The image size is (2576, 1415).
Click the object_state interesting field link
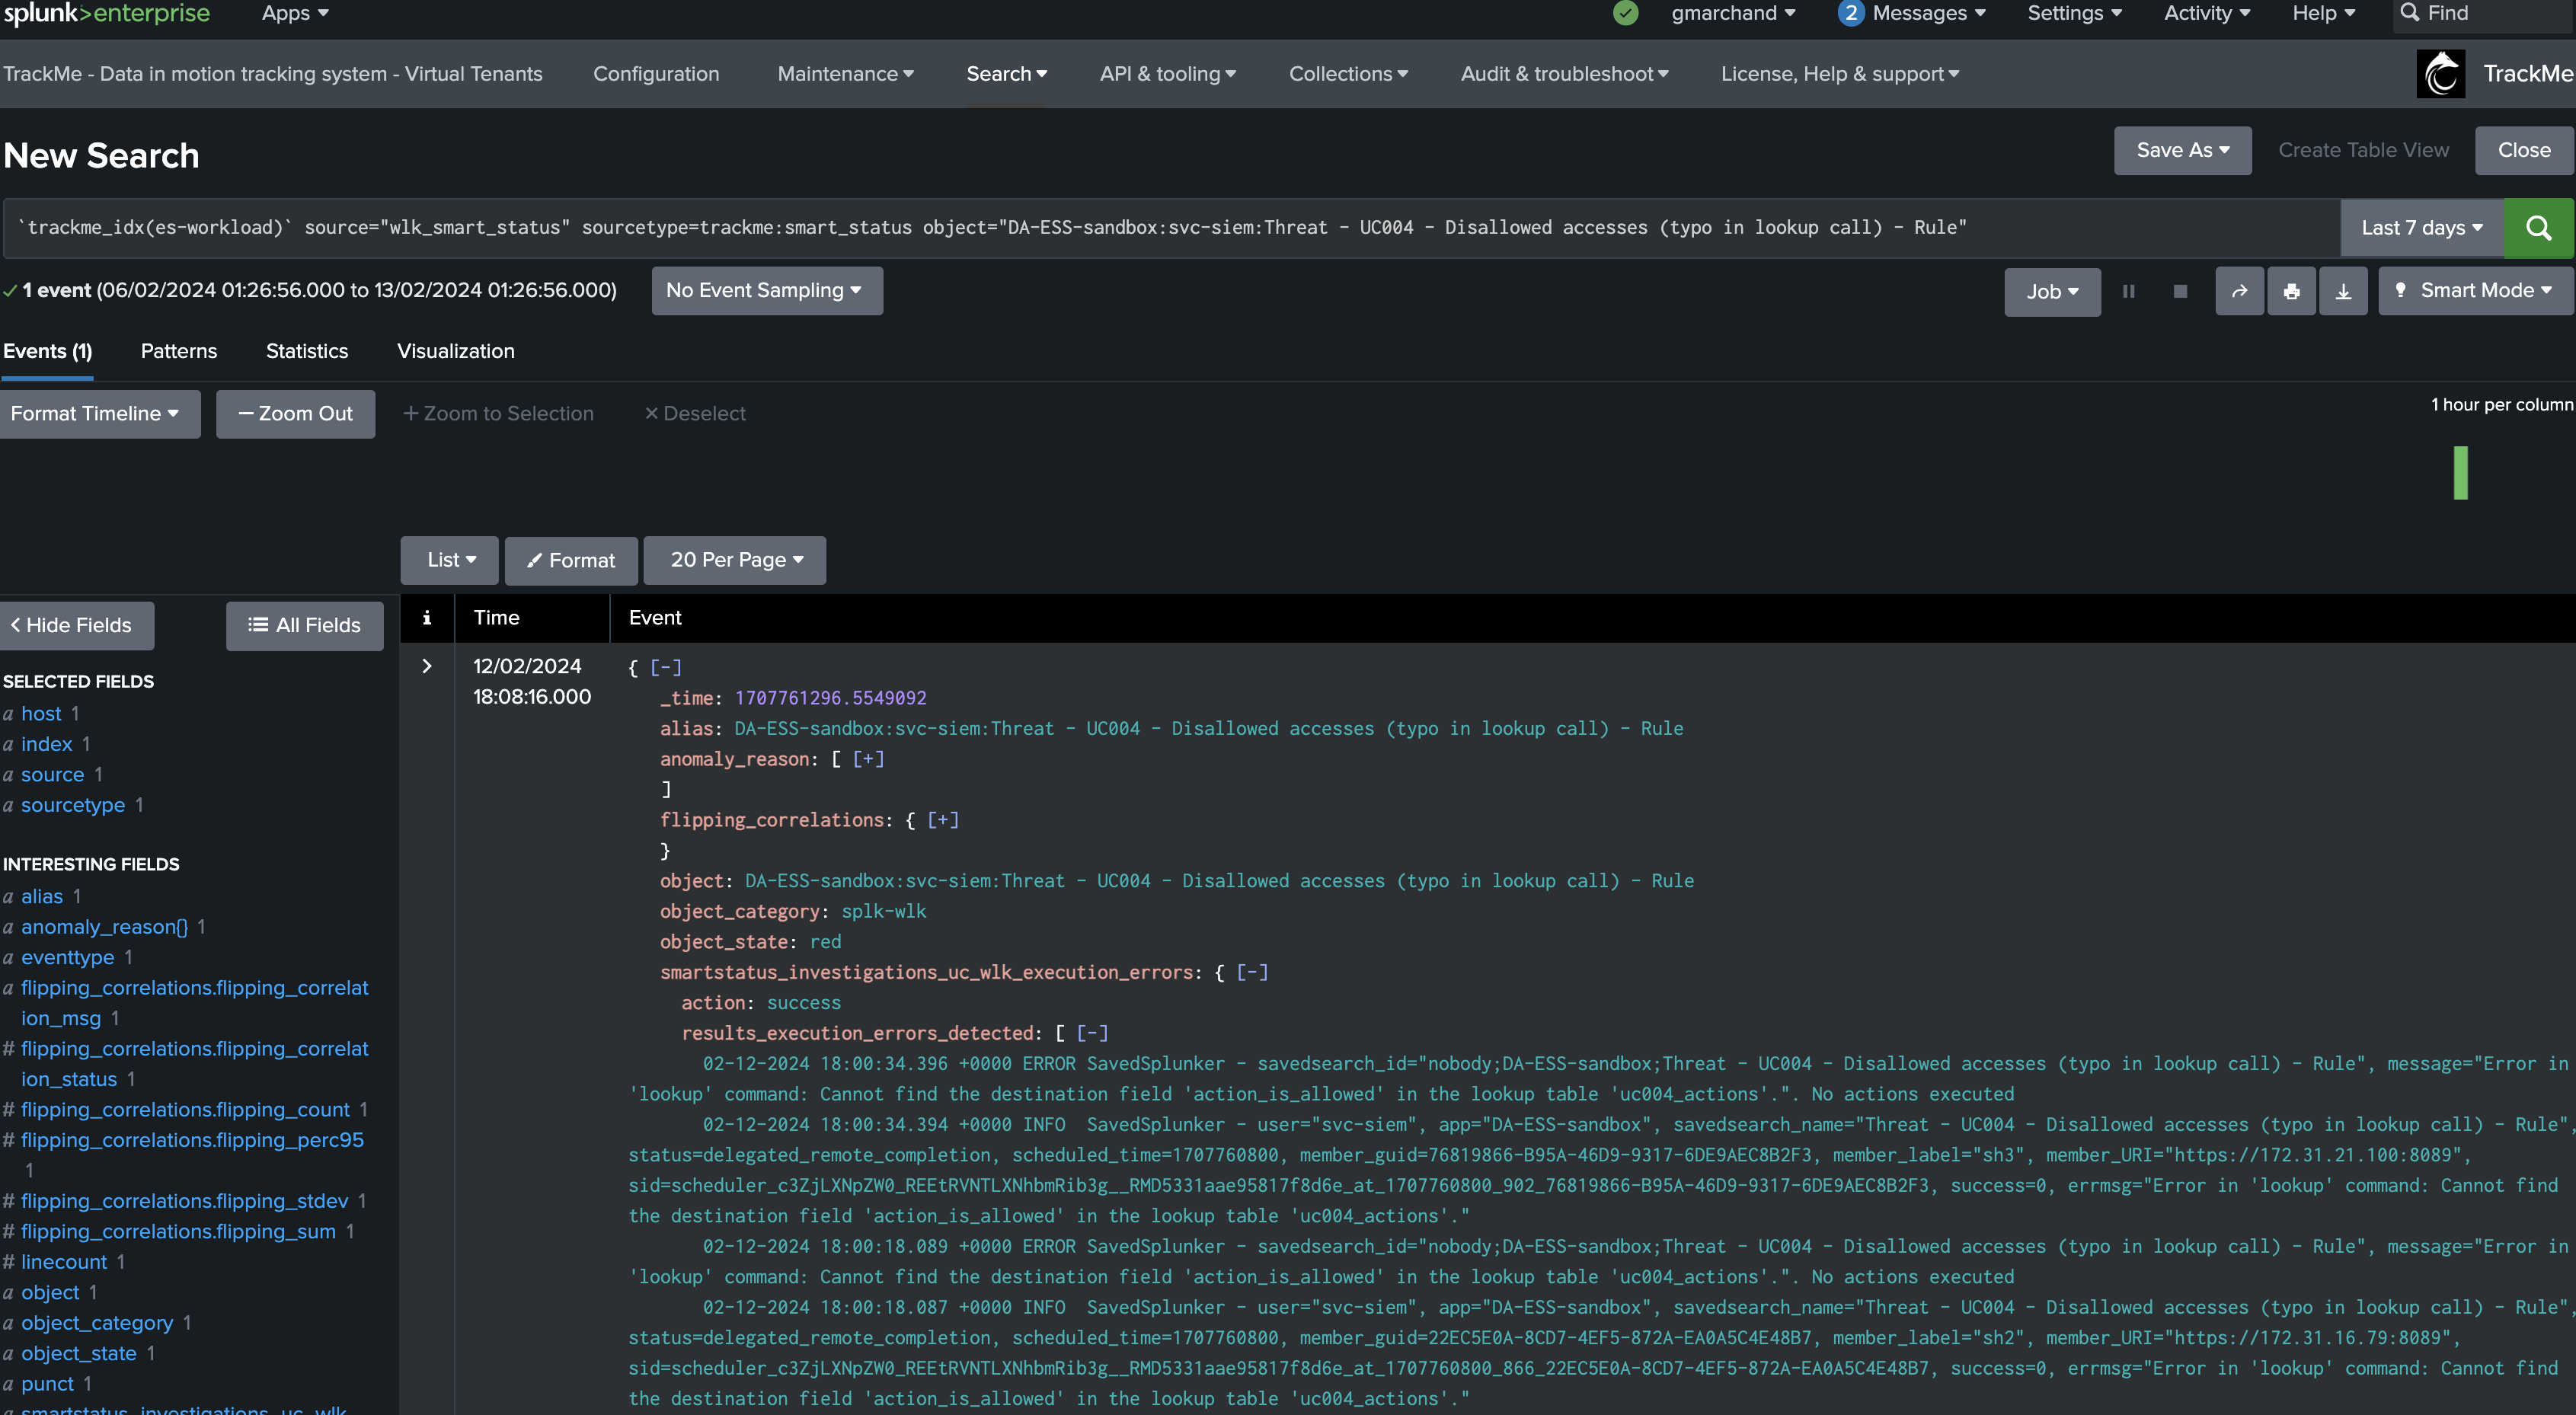(79, 1353)
